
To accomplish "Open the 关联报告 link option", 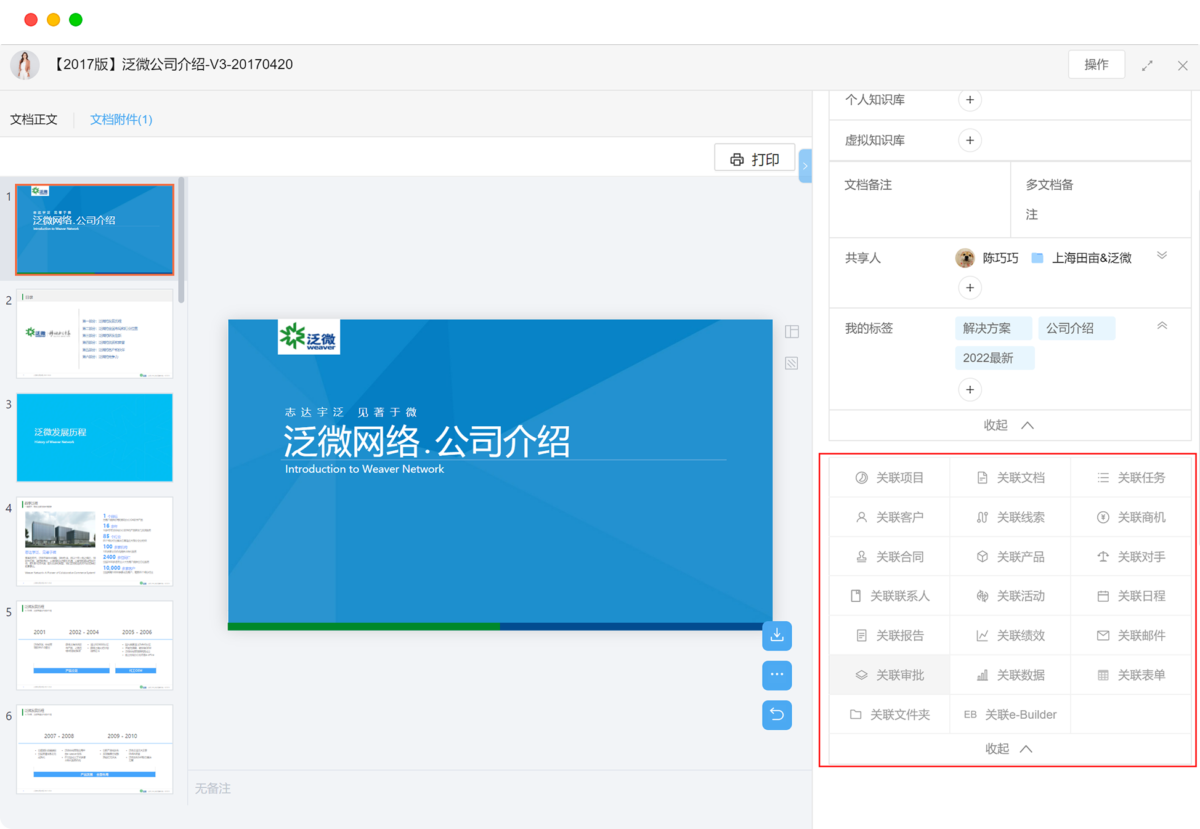I will tap(890, 635).
